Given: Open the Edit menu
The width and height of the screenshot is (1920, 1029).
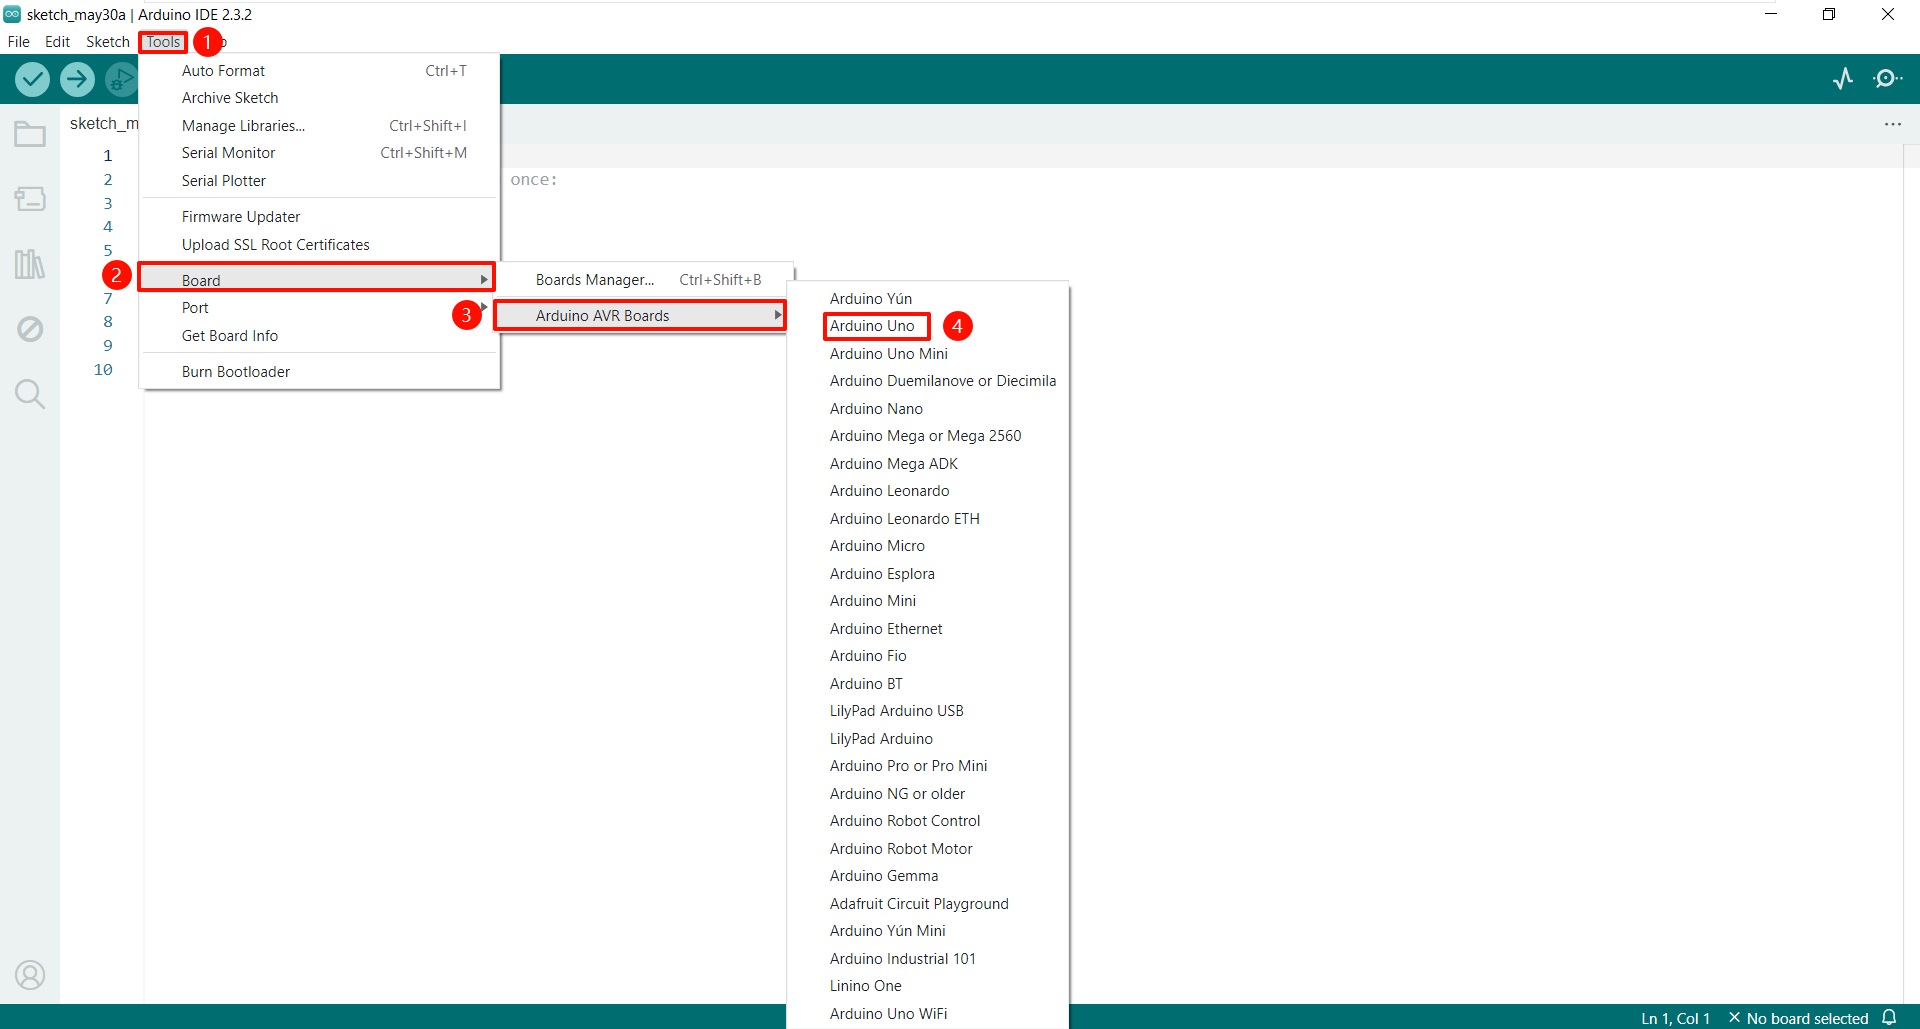Looking at the screenshot, I should [x=57, y=42].
